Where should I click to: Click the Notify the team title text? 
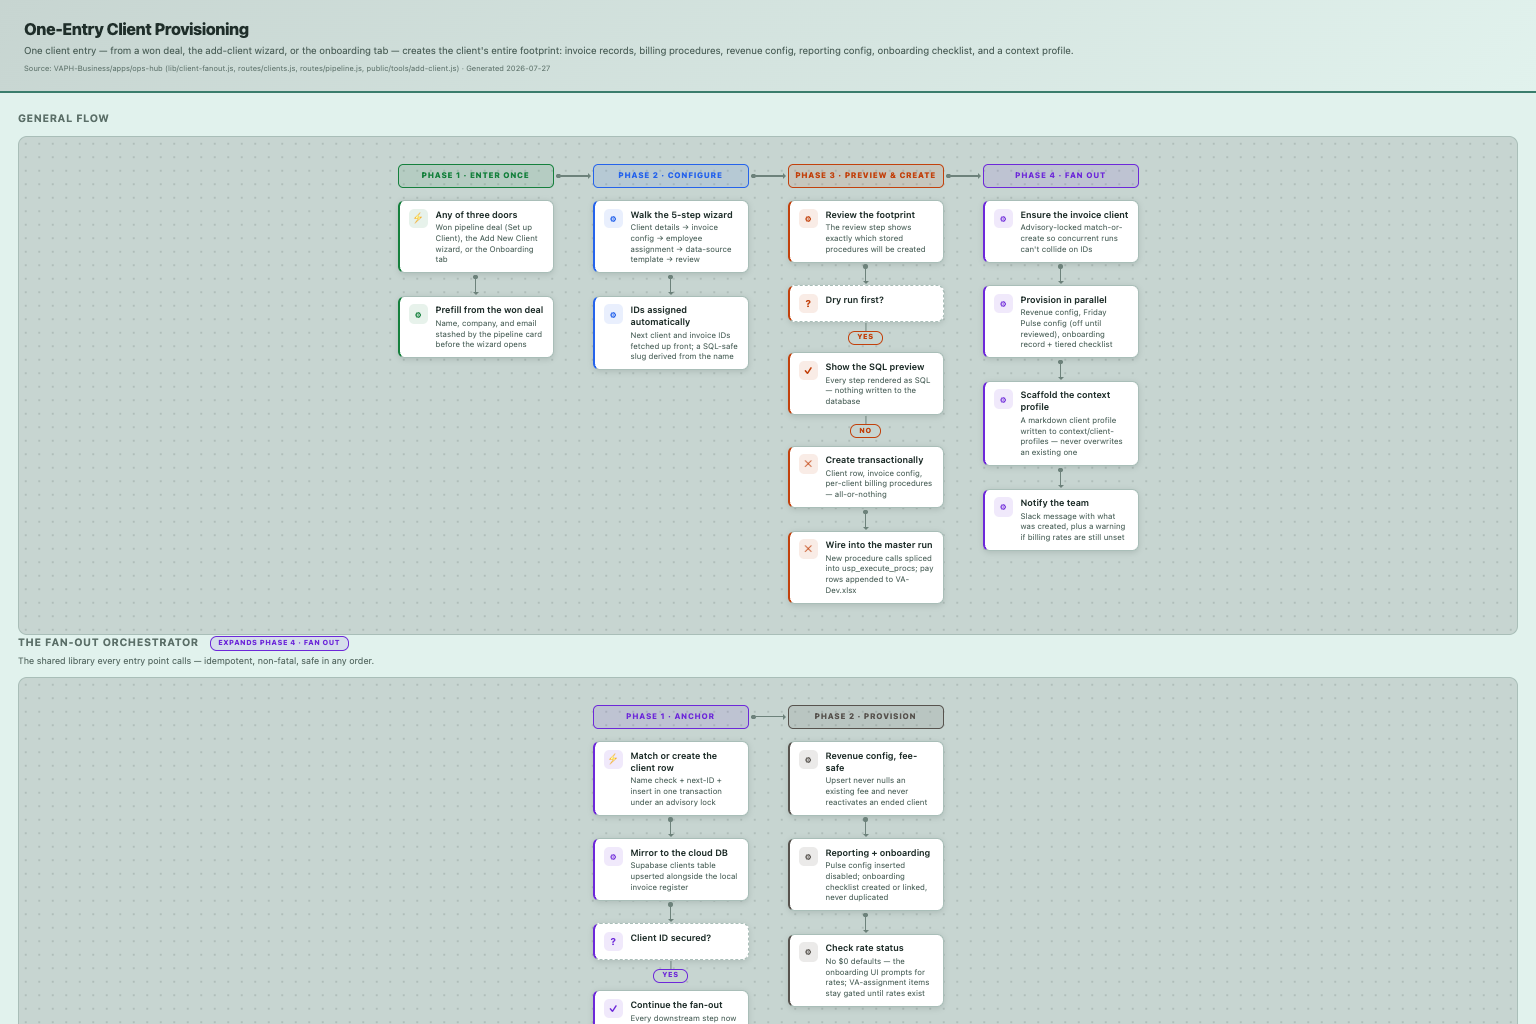1055,503
